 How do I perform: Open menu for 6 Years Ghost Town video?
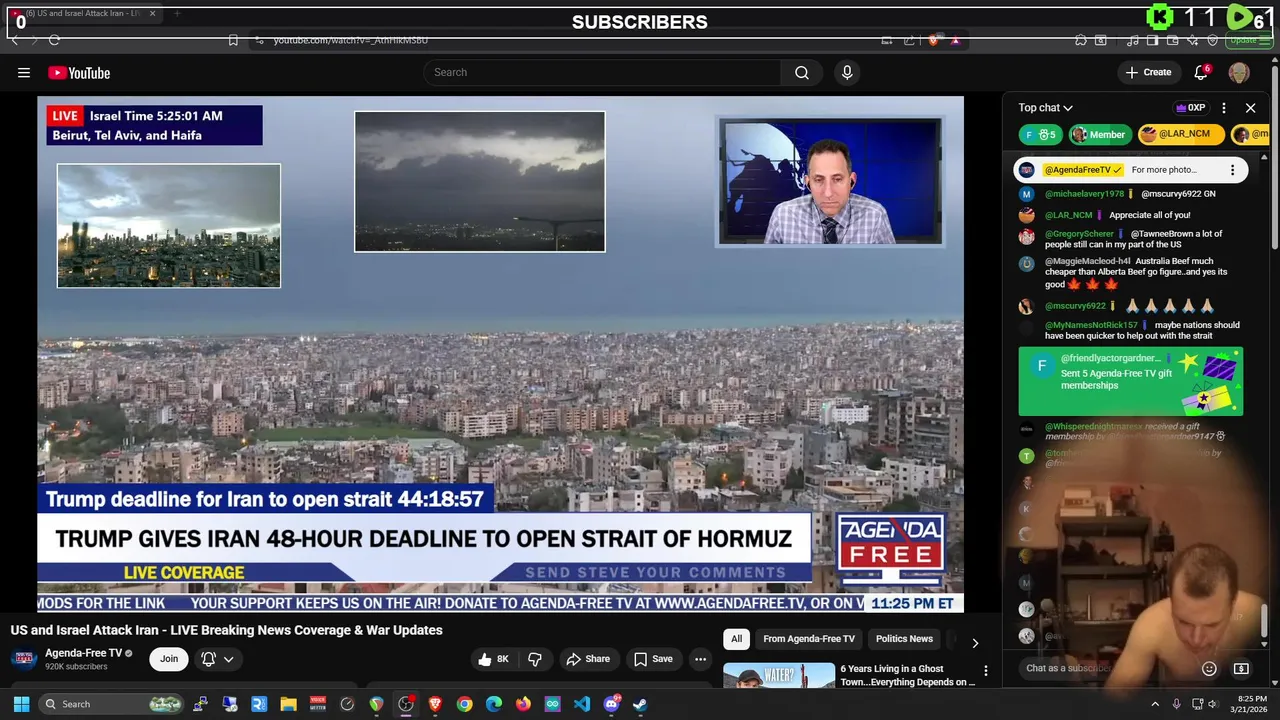985,671
